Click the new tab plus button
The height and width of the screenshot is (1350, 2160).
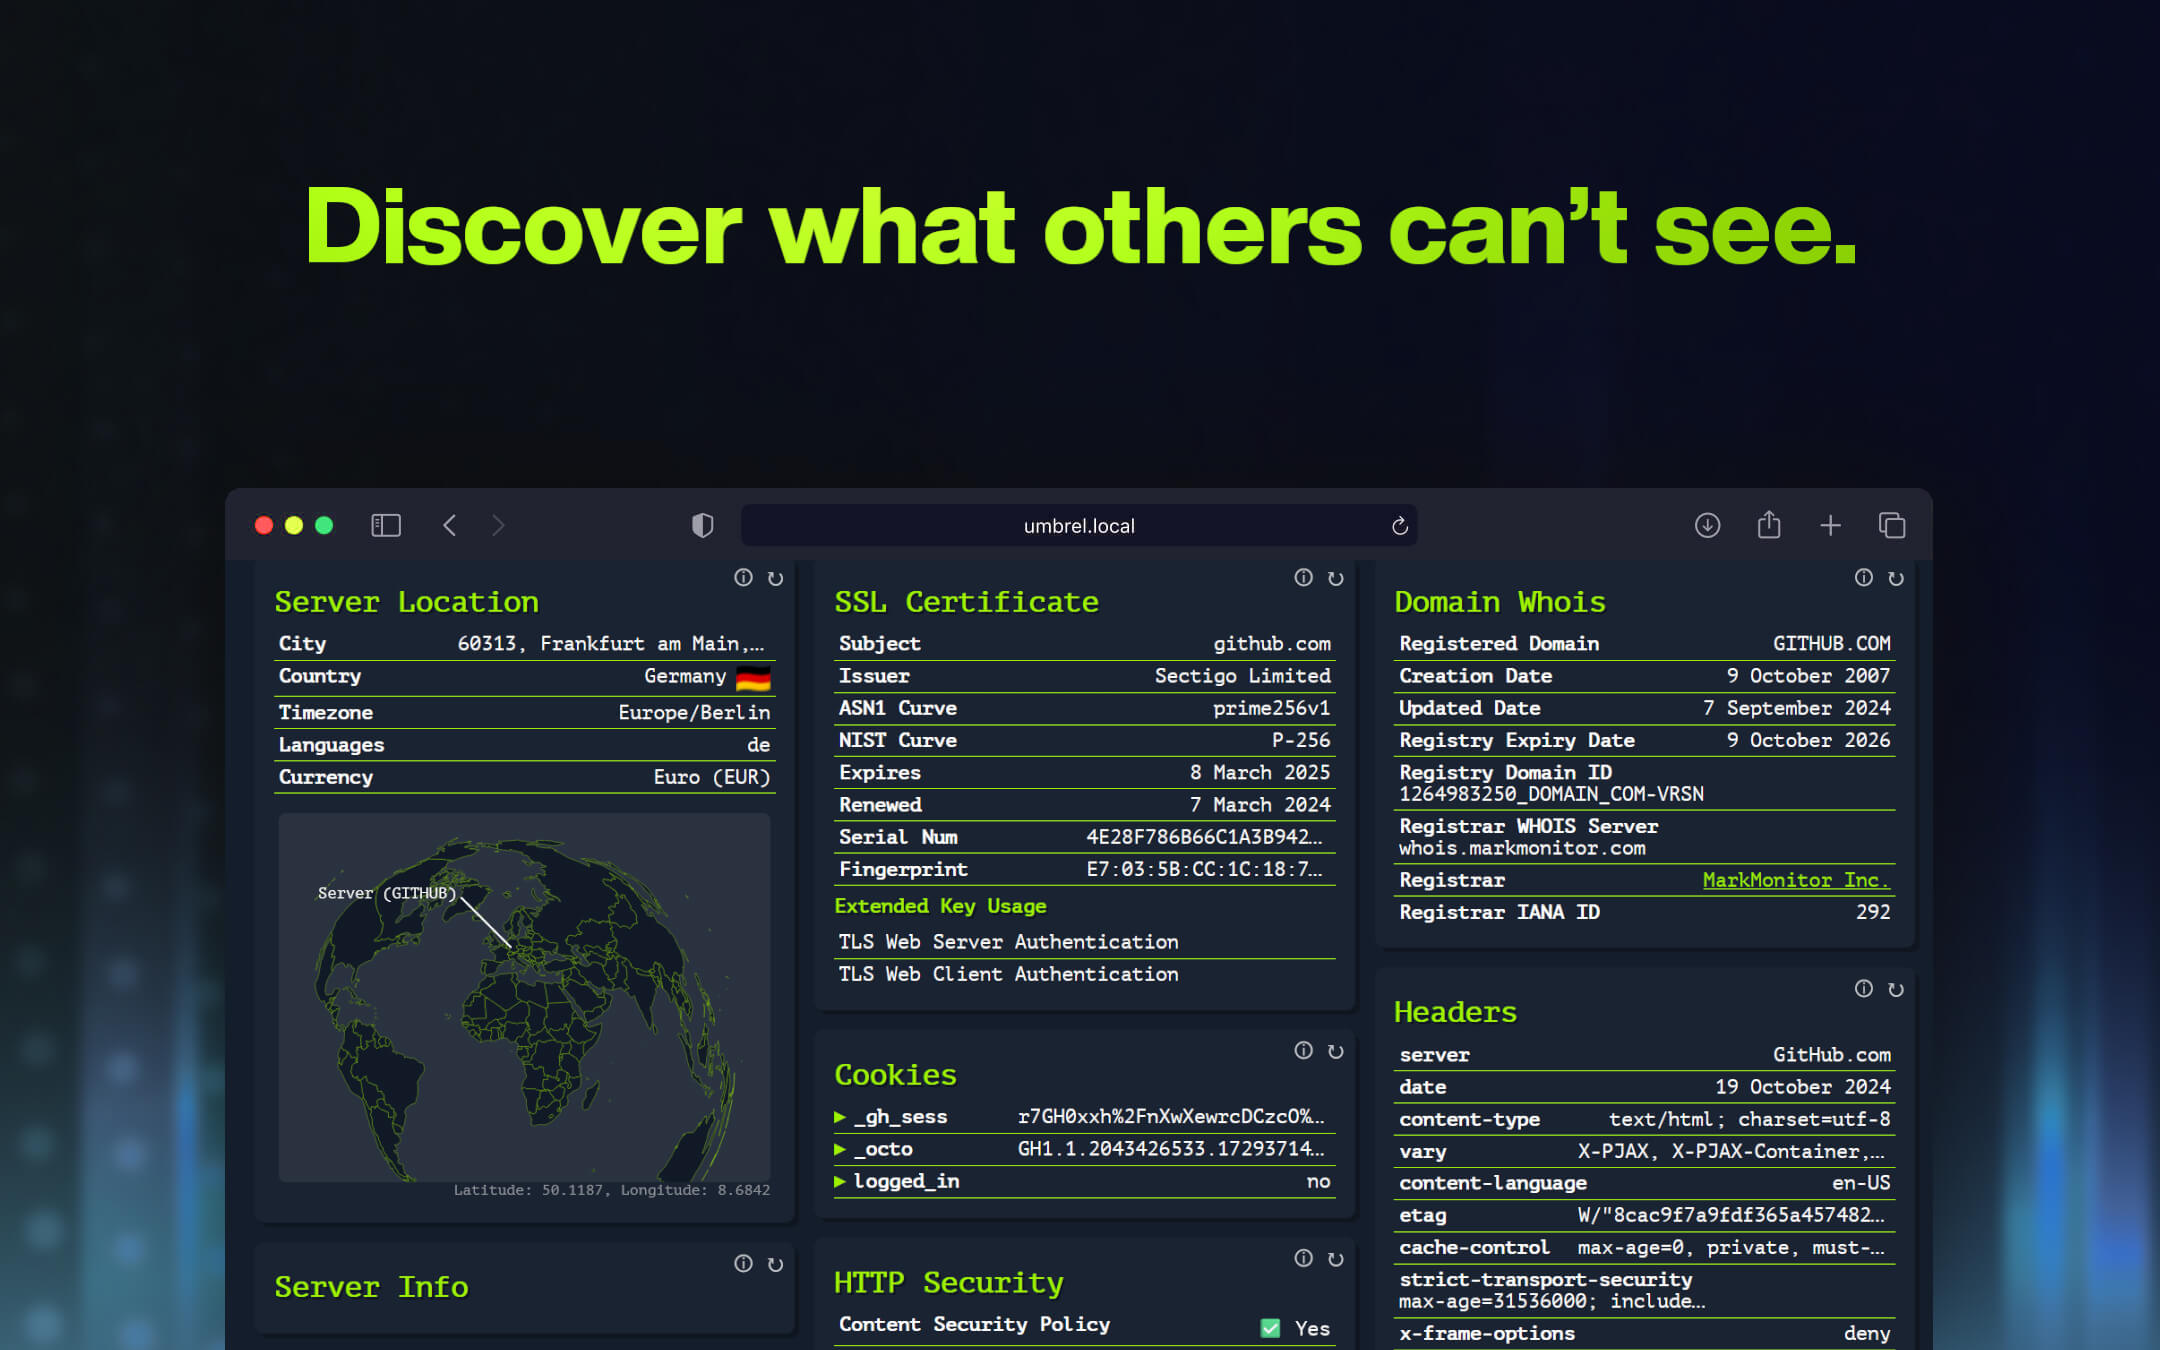click(1831, 525)
